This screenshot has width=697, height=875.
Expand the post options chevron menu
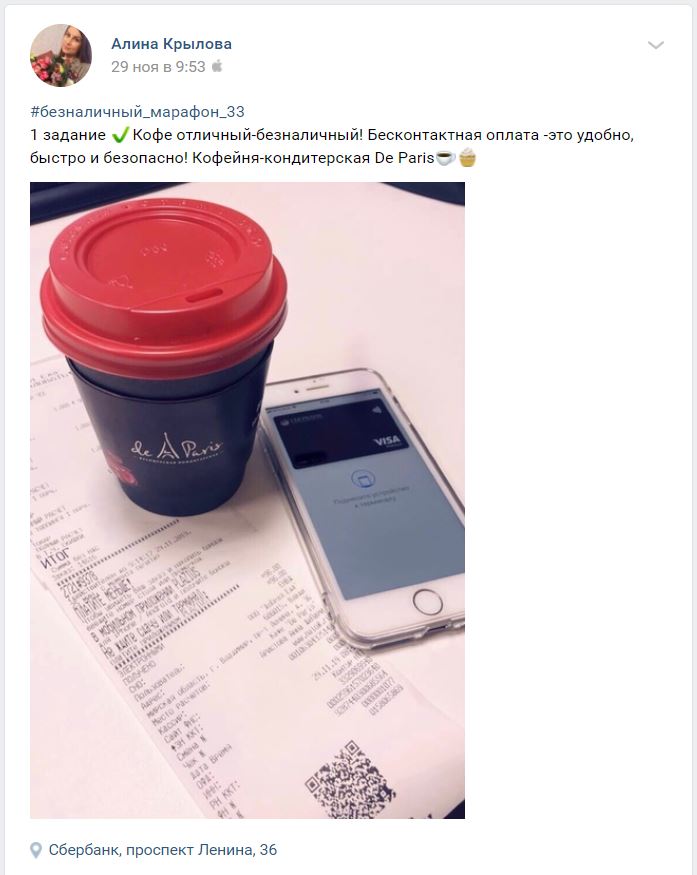tap(656, 45)
